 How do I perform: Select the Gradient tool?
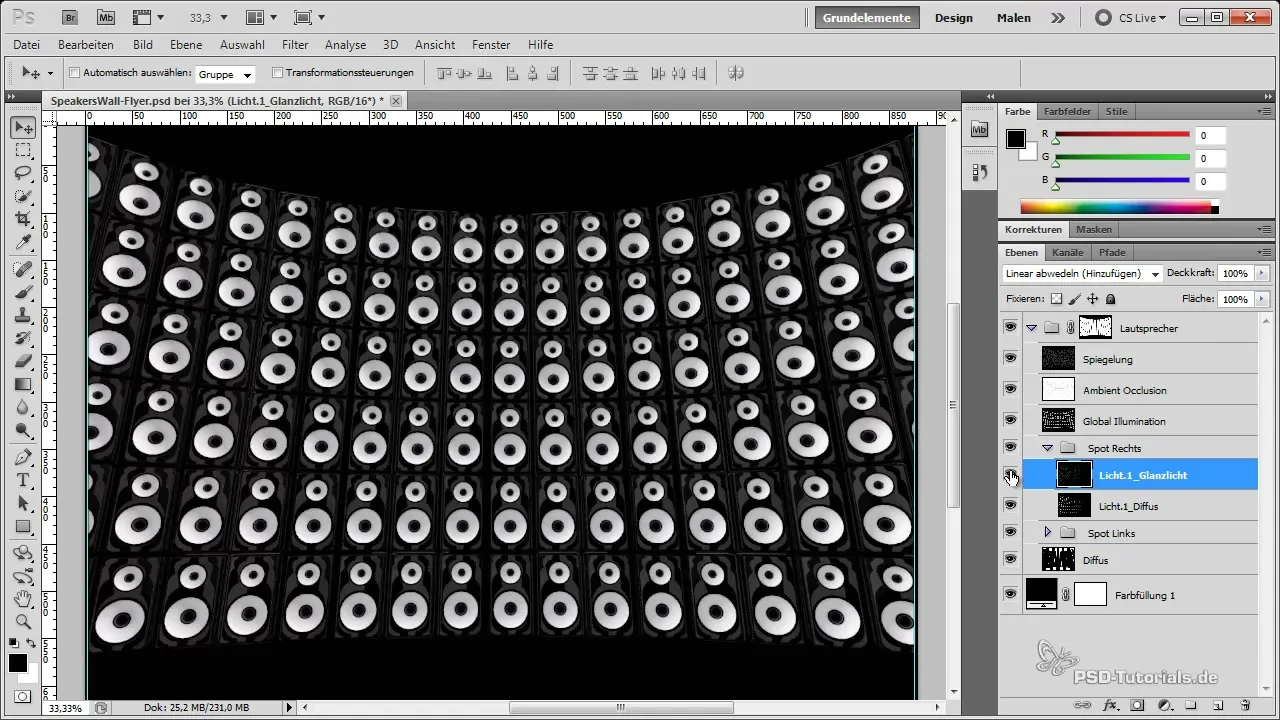coord(22,385)
